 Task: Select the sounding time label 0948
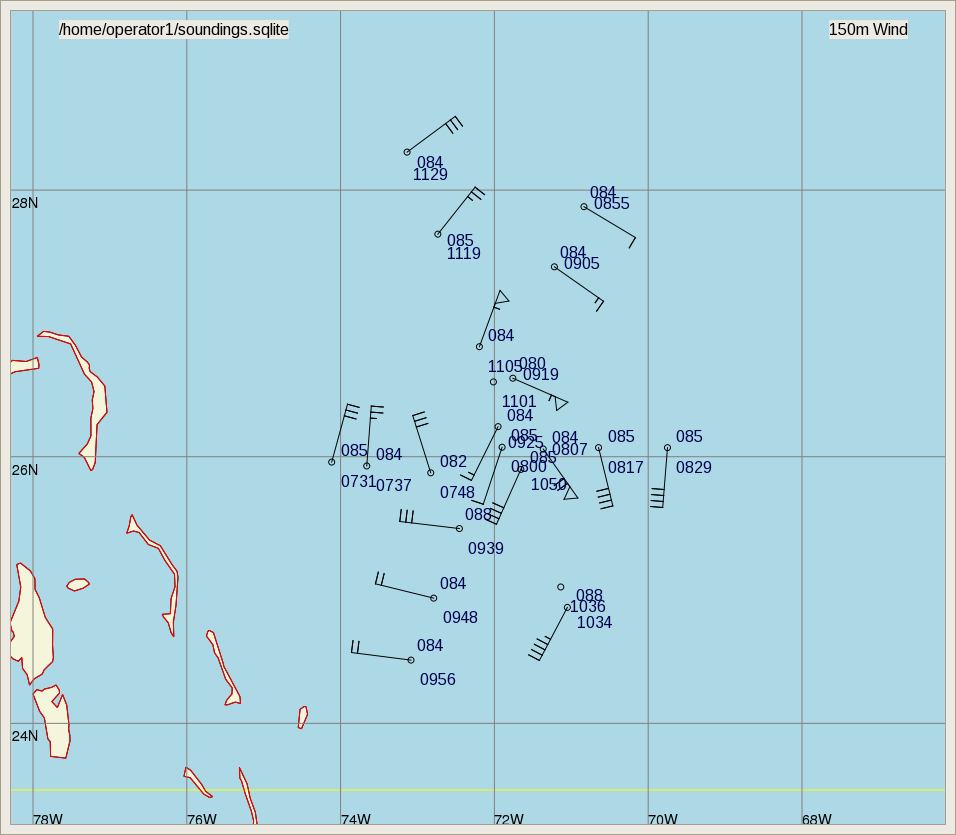tap(460, 617)
